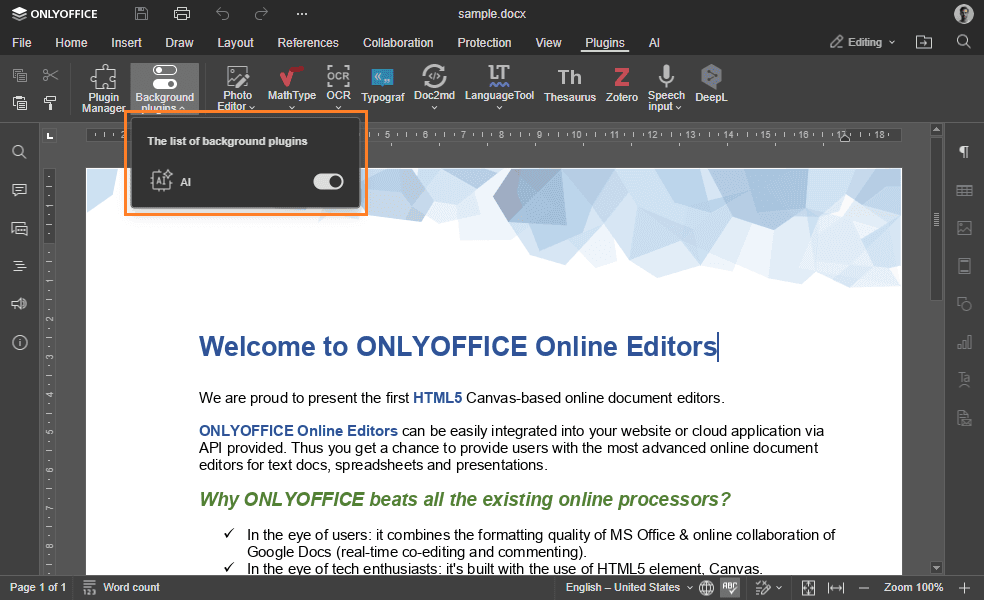Open chart settings in right sidebar

964,342
